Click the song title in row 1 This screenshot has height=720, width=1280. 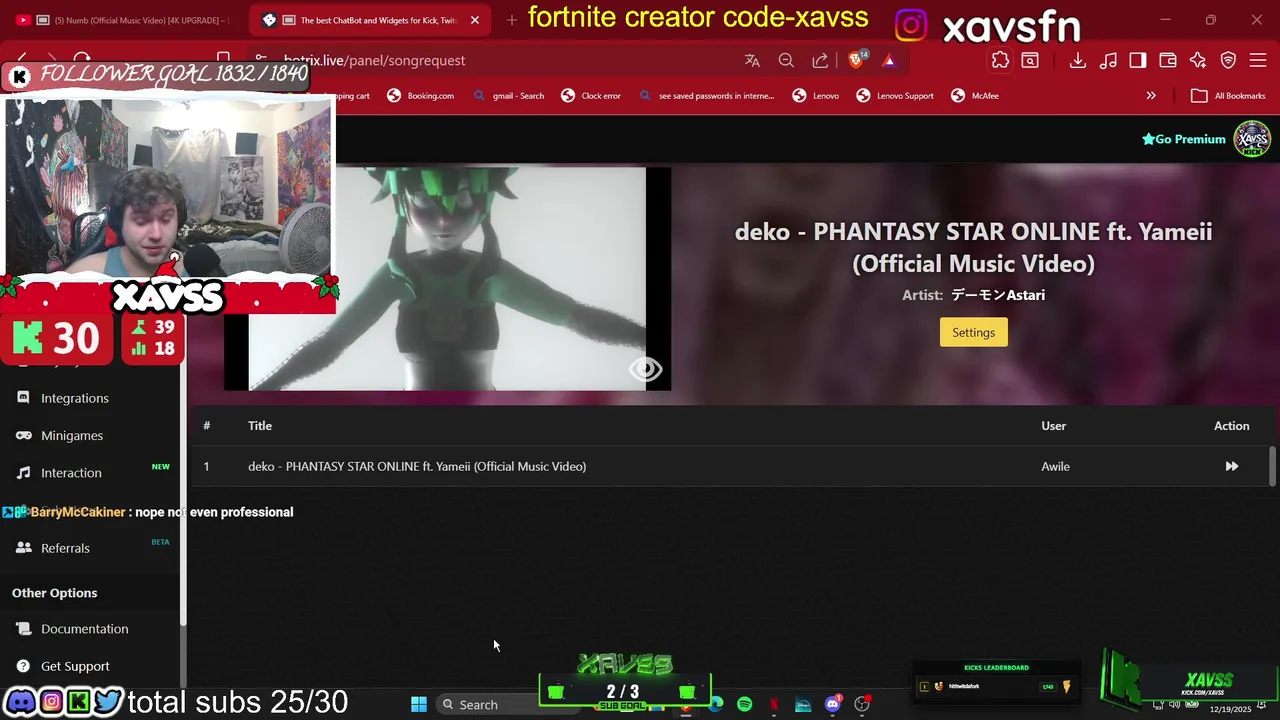pos(417,466)
